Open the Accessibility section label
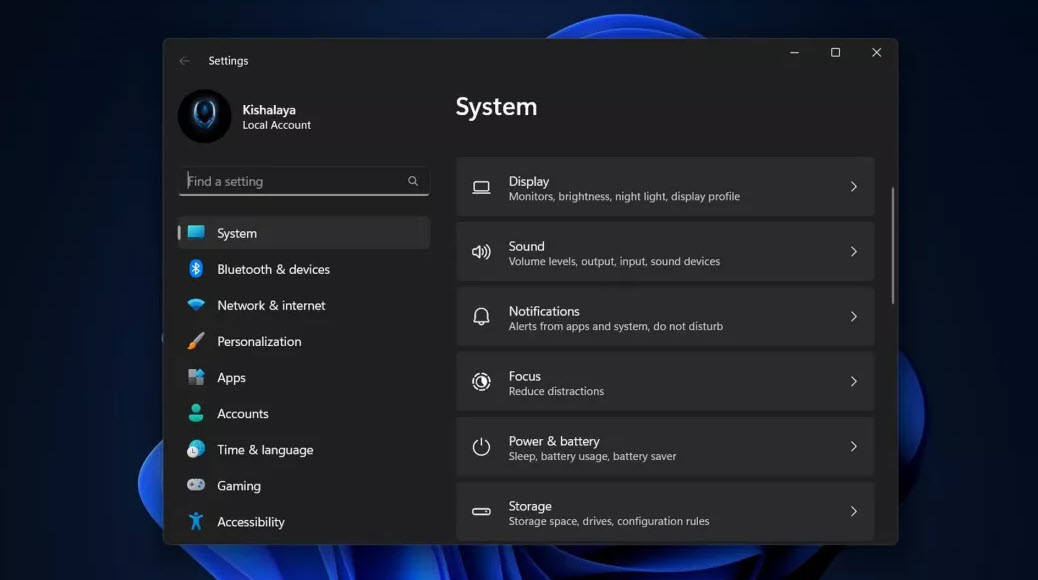This screenshot has height=580, width=1038. click(251, 522)
